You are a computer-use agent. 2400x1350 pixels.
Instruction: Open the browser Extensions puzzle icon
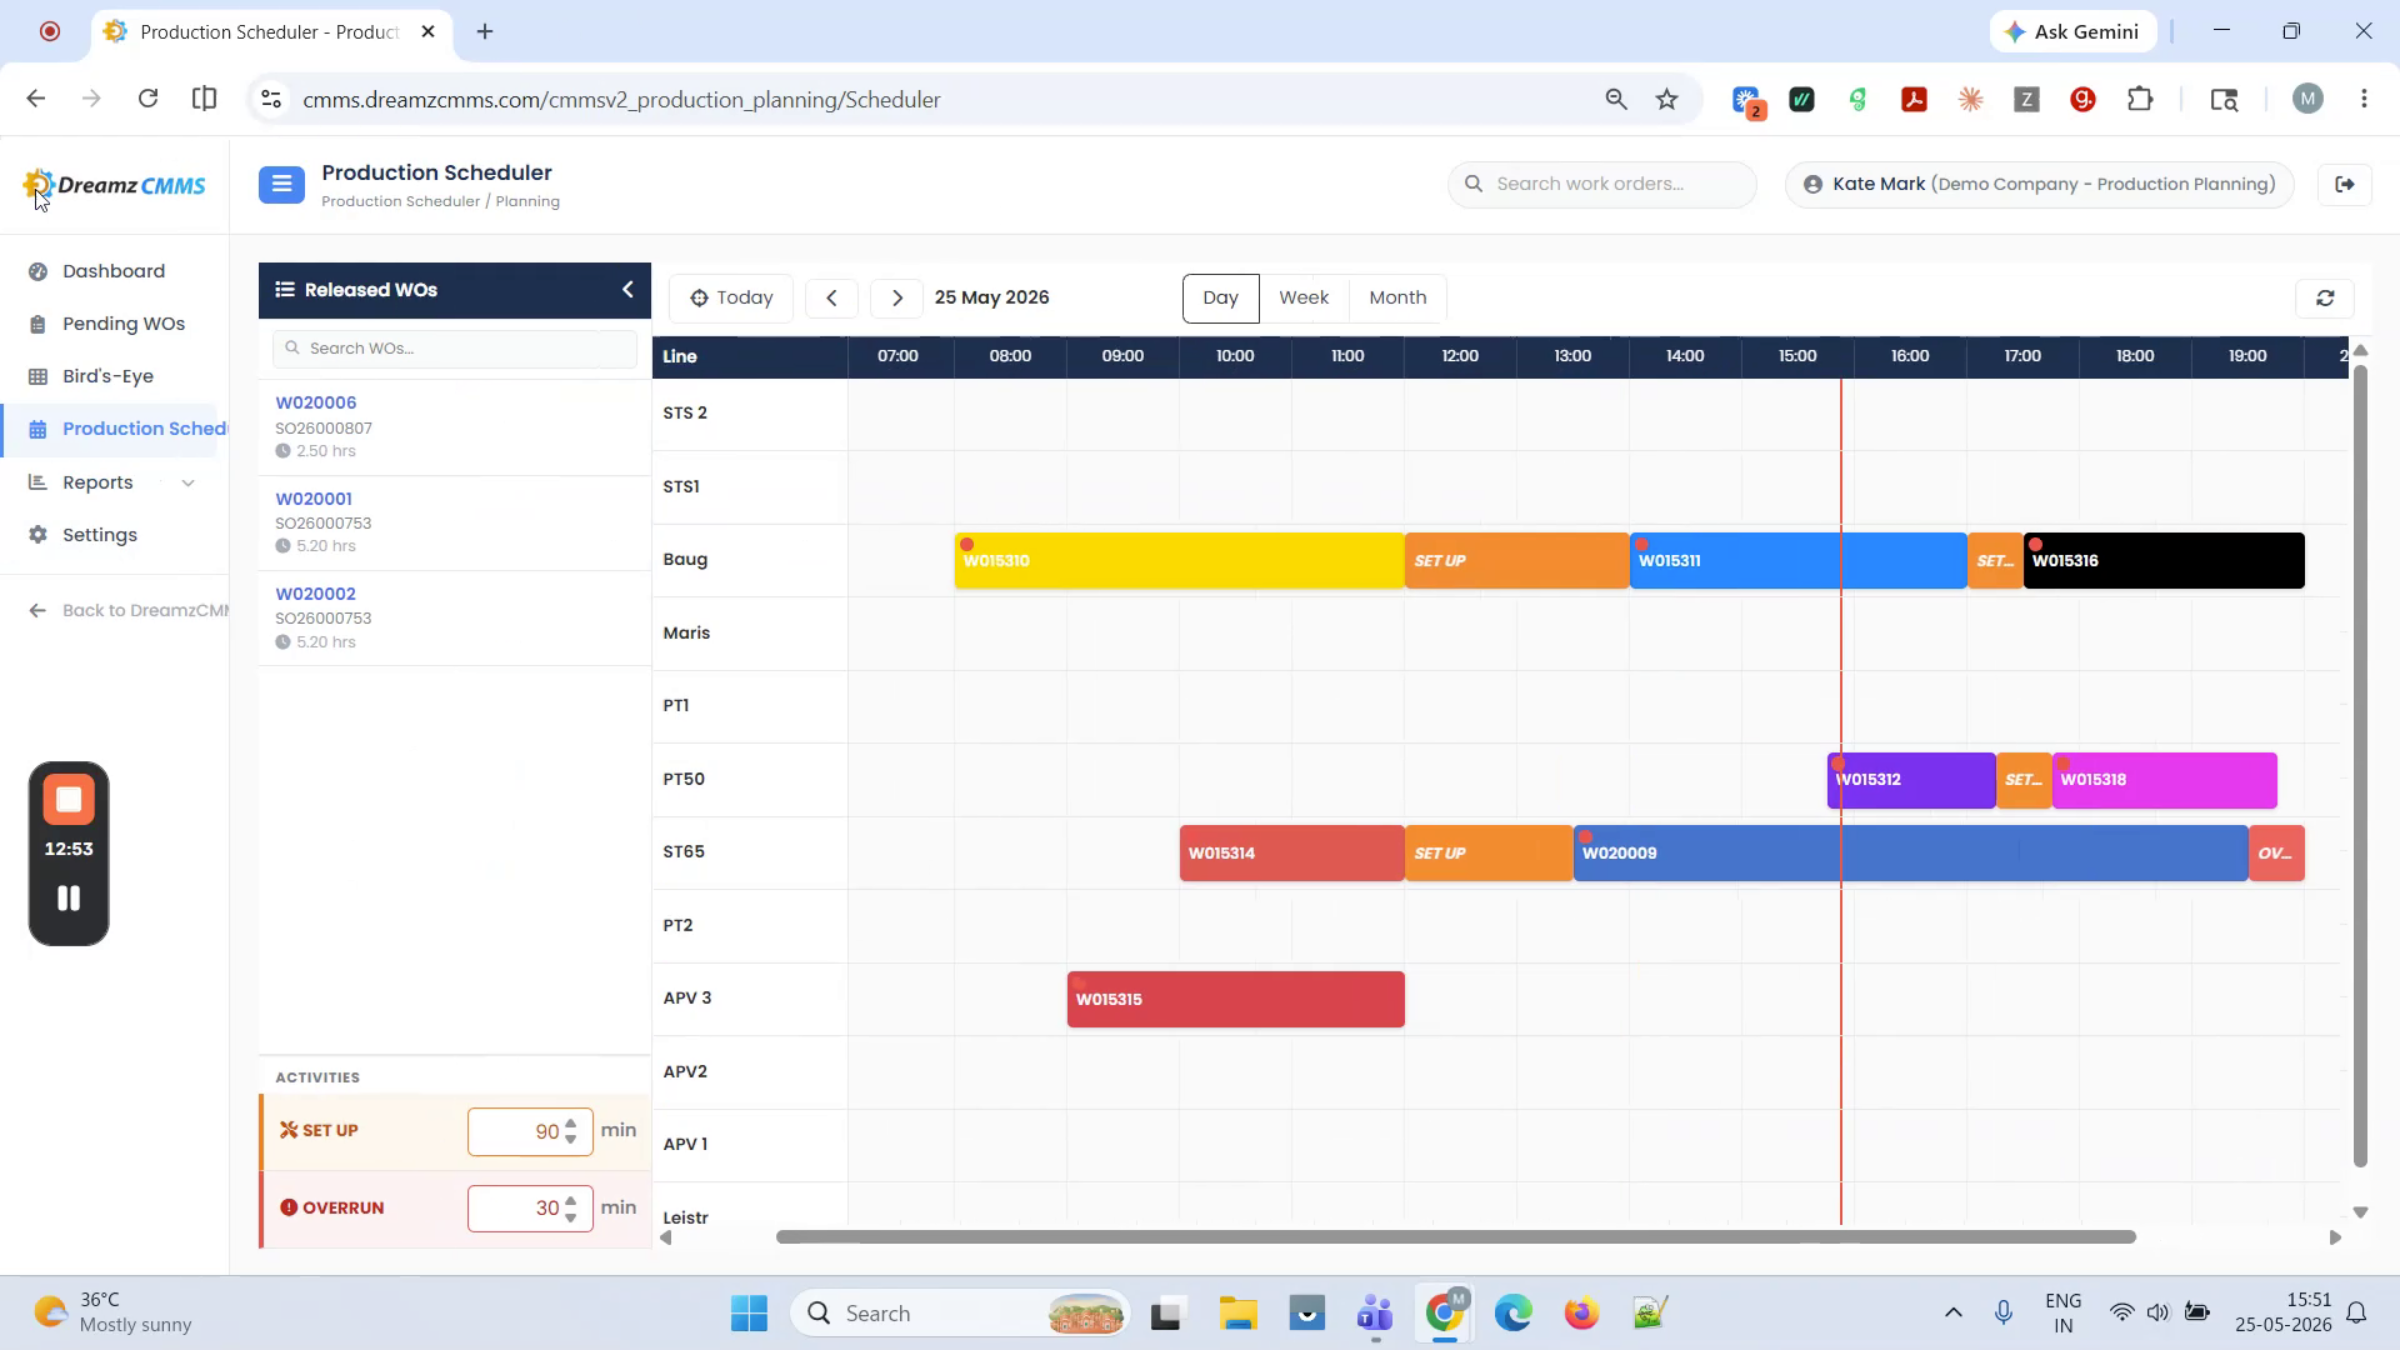pyautogui.click(x=2140, y=99)
